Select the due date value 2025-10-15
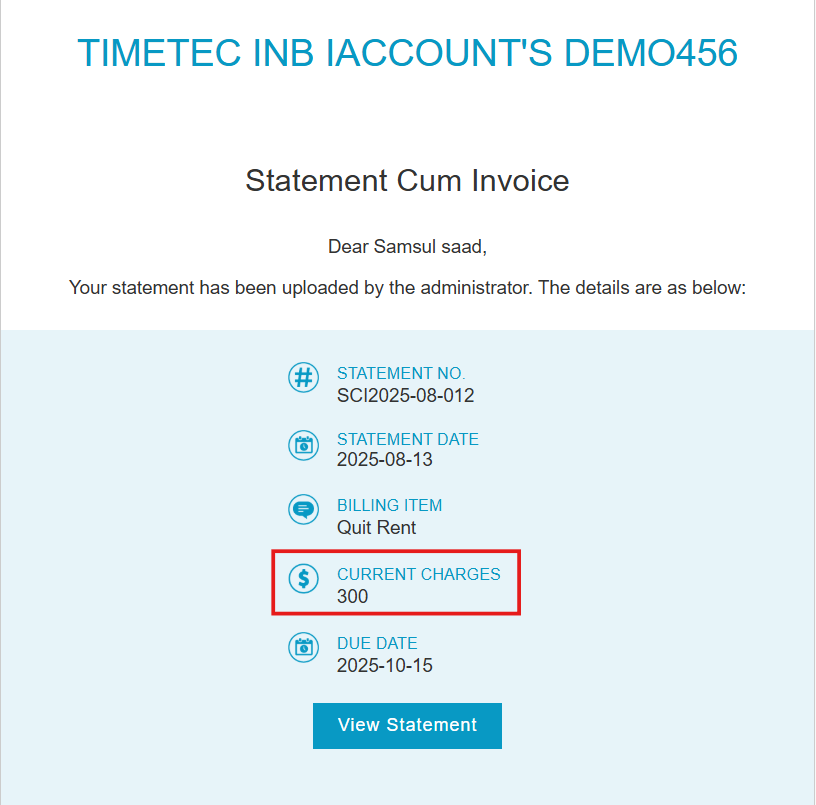The height and width of the screenshot is (805, 816). (x=385, y=666)
